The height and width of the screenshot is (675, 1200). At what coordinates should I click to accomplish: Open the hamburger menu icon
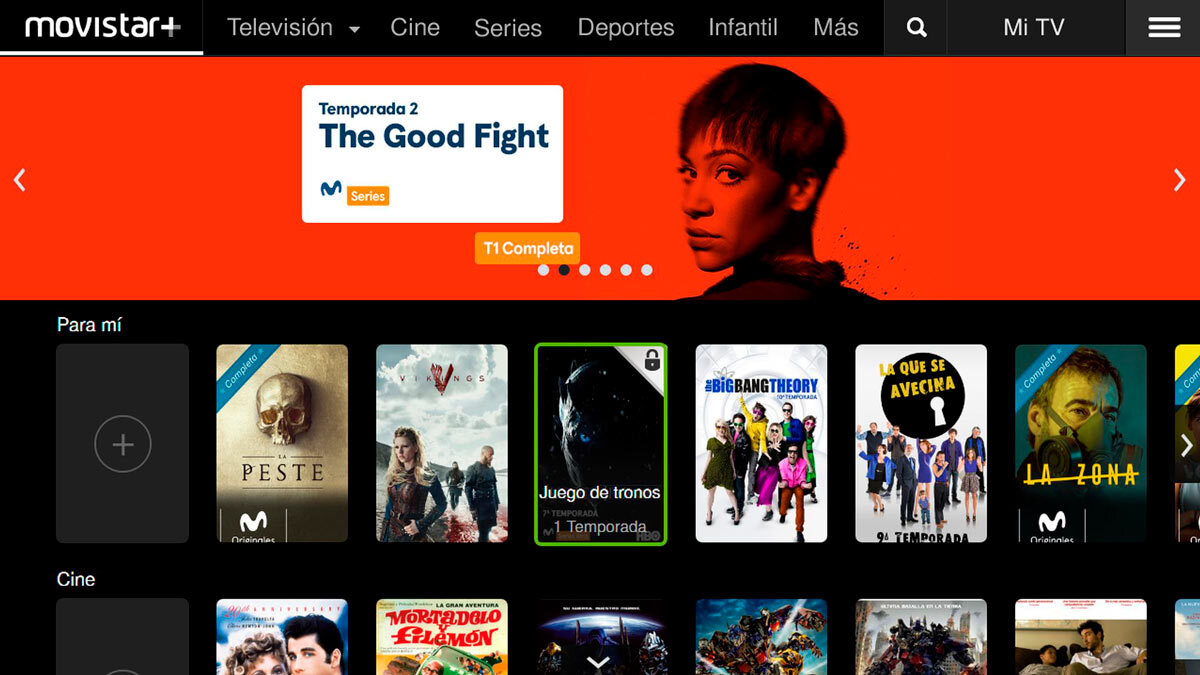(x=1164, y=28)
